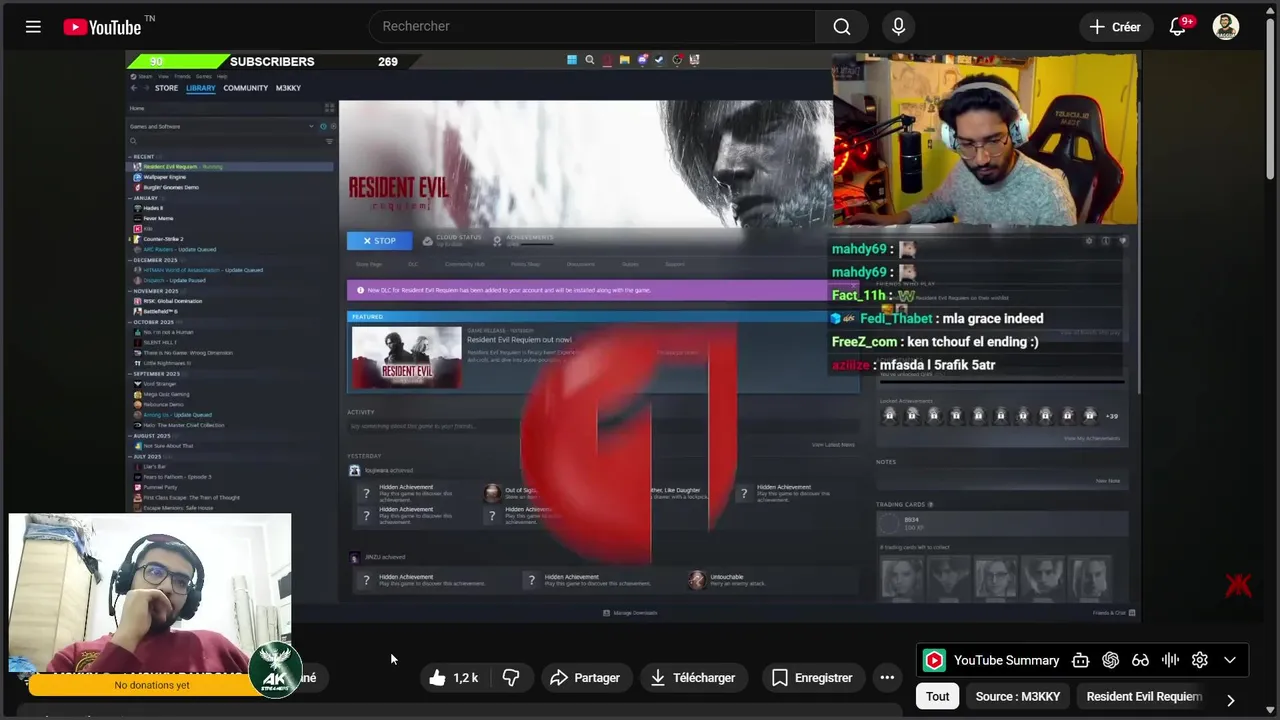The image size is (1280, 720).
Task: Open the featured Resident Evil news thumbnail
Action: coord(407,357)
